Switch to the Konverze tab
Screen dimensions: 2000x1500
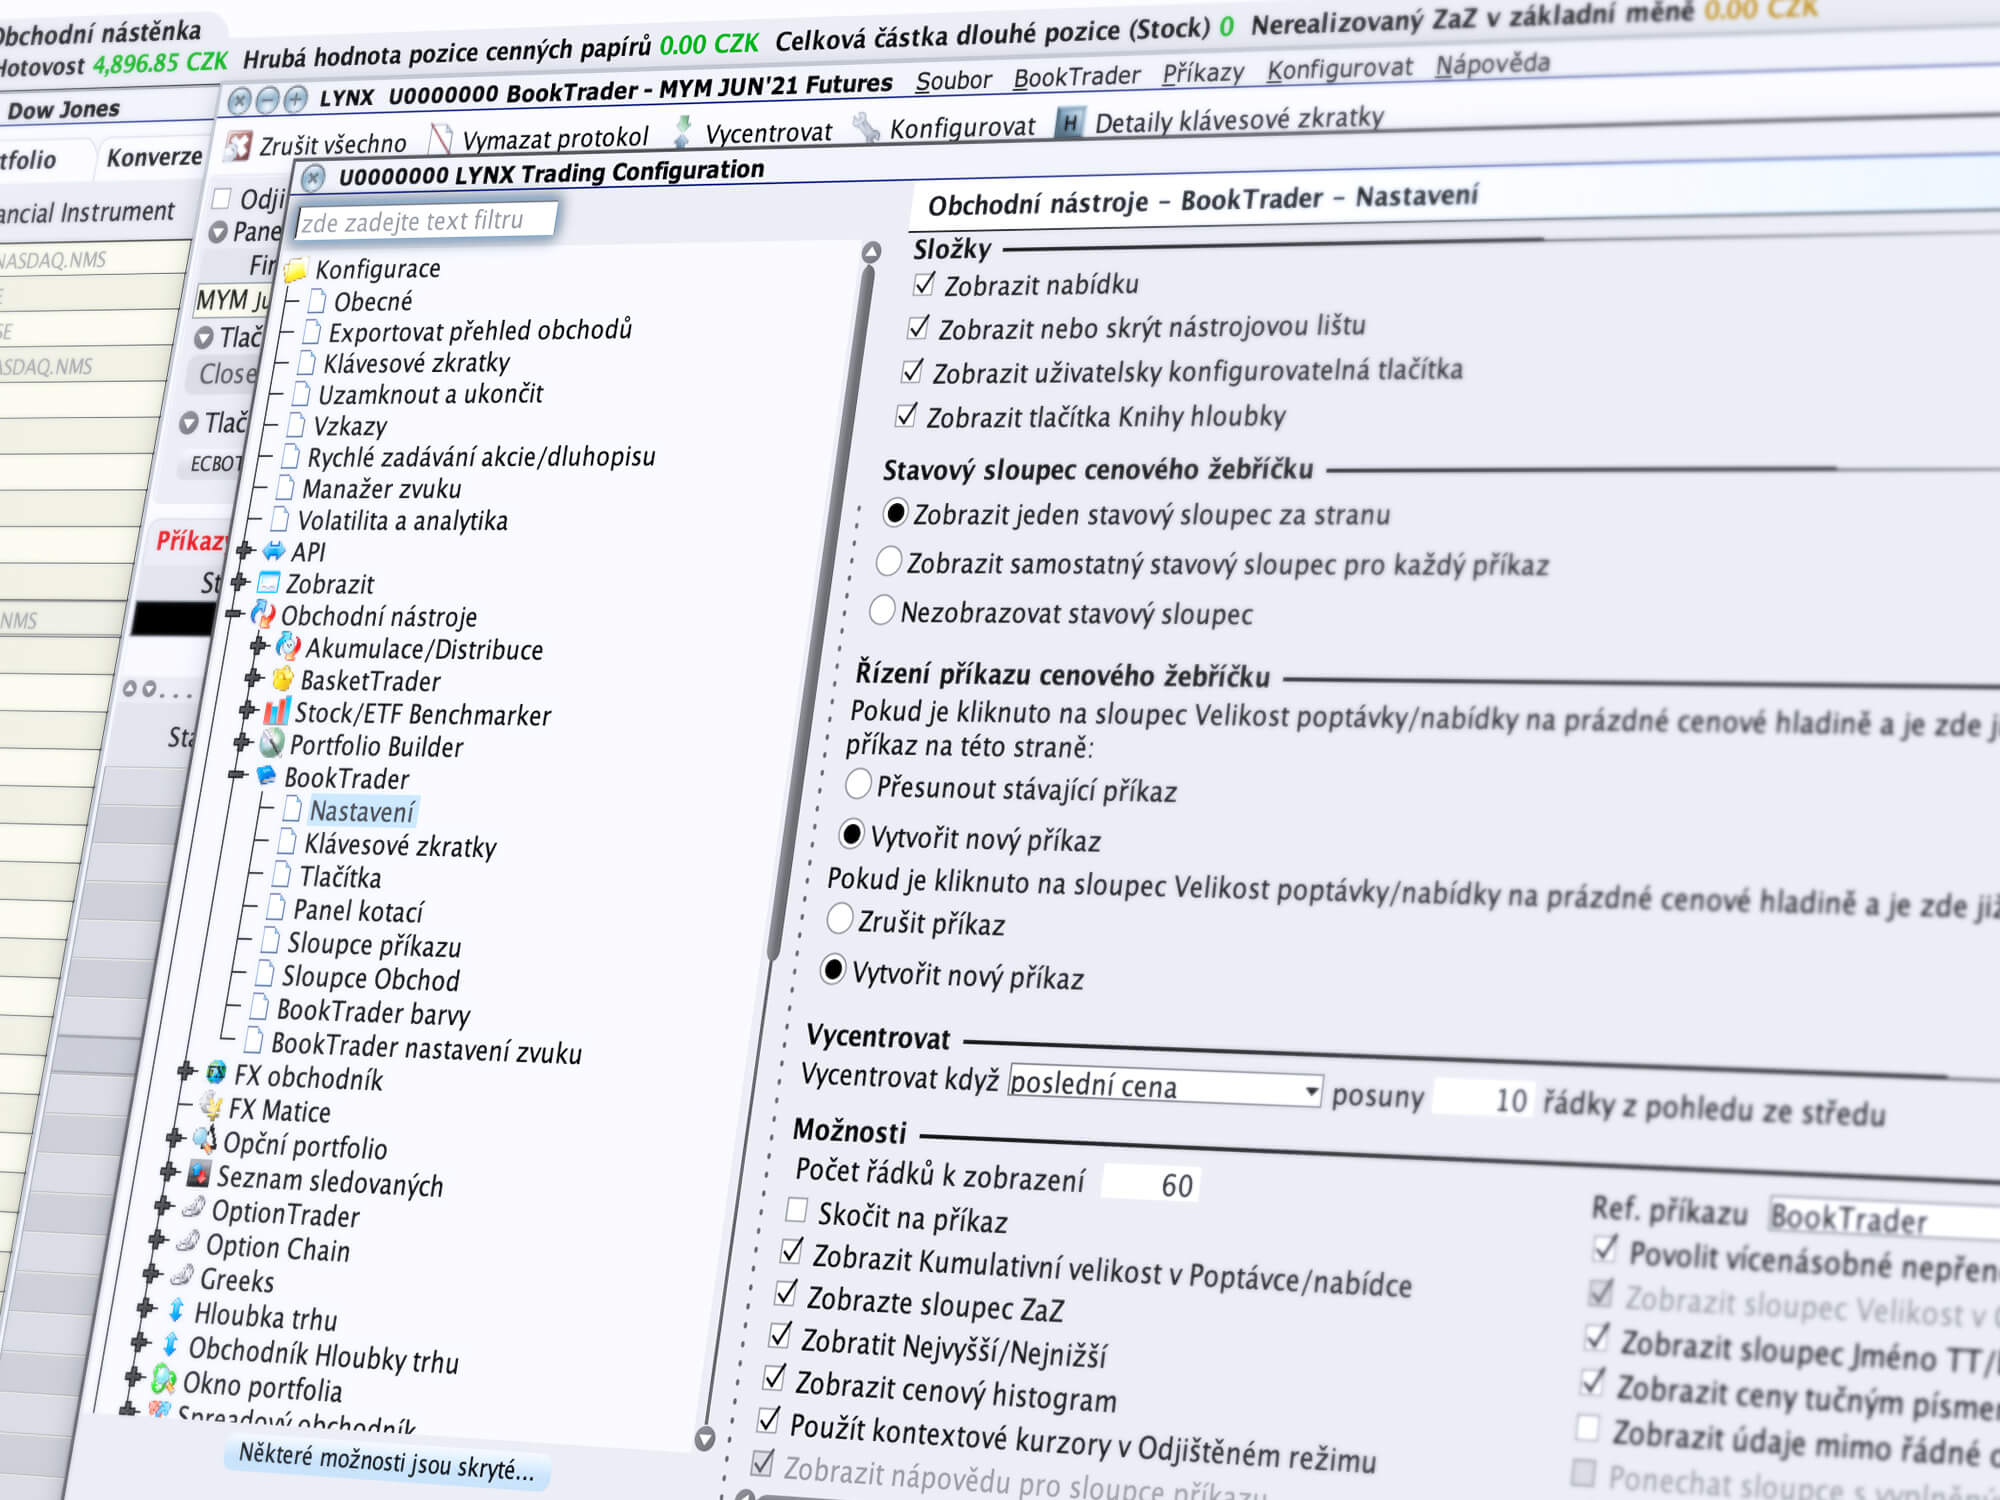[x=155, y=157]
